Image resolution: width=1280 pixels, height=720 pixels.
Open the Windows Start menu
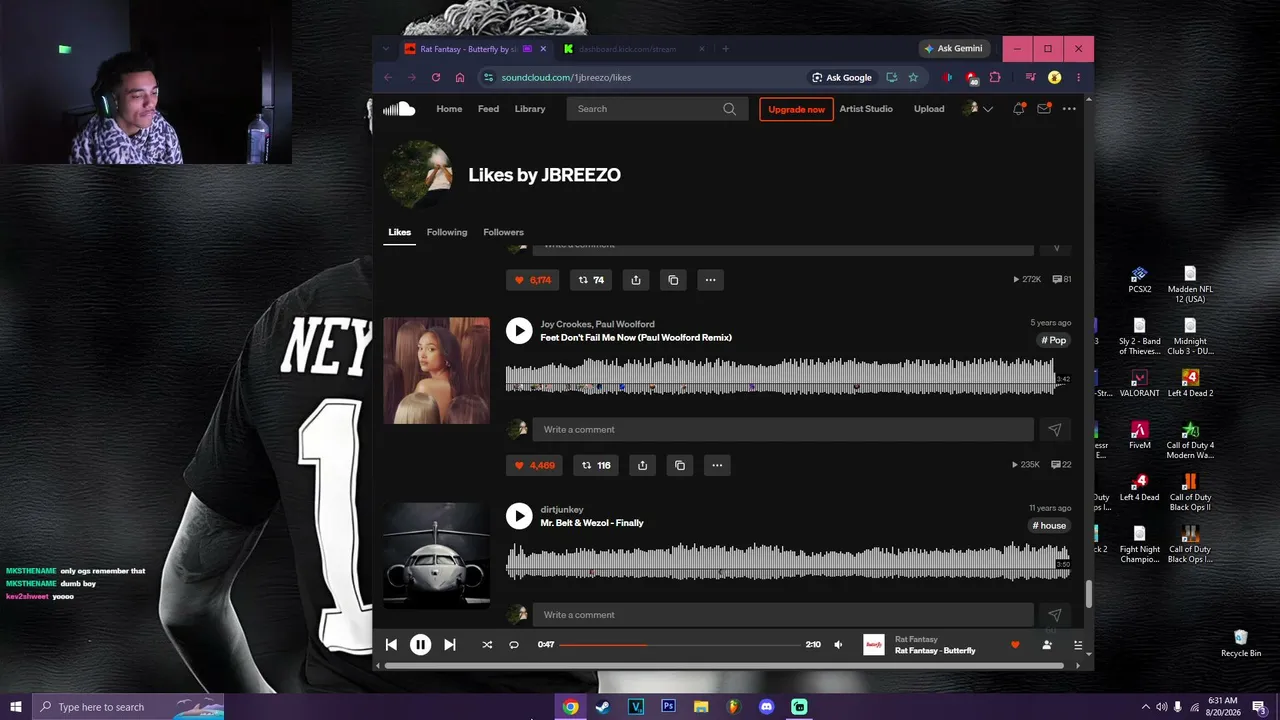click(x=15, y=707)
